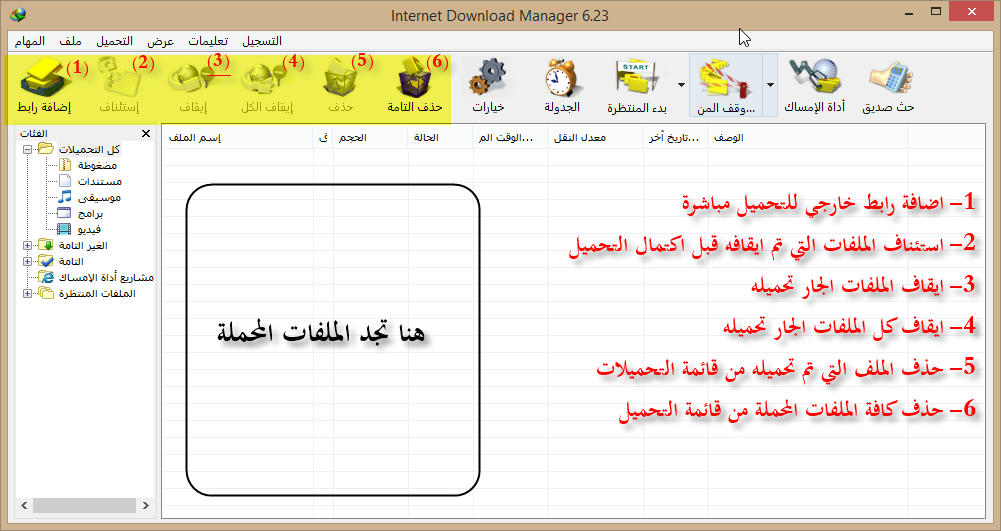Open the ملف (File) menu
Viewport: 1001px width, 531px height.
[70, 41]
